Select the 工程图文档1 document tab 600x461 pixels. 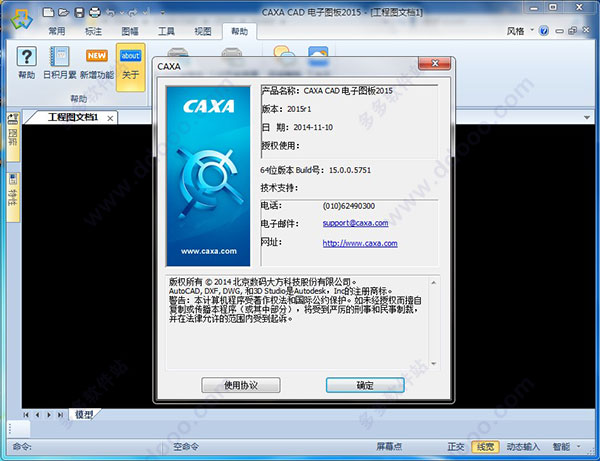coord(73,117)
